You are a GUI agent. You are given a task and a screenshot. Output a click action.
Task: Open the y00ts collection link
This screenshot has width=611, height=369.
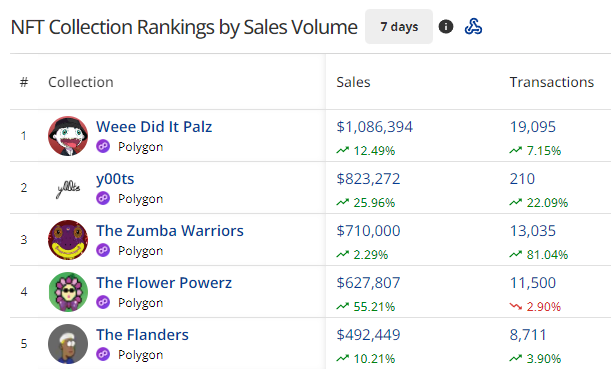115,179
